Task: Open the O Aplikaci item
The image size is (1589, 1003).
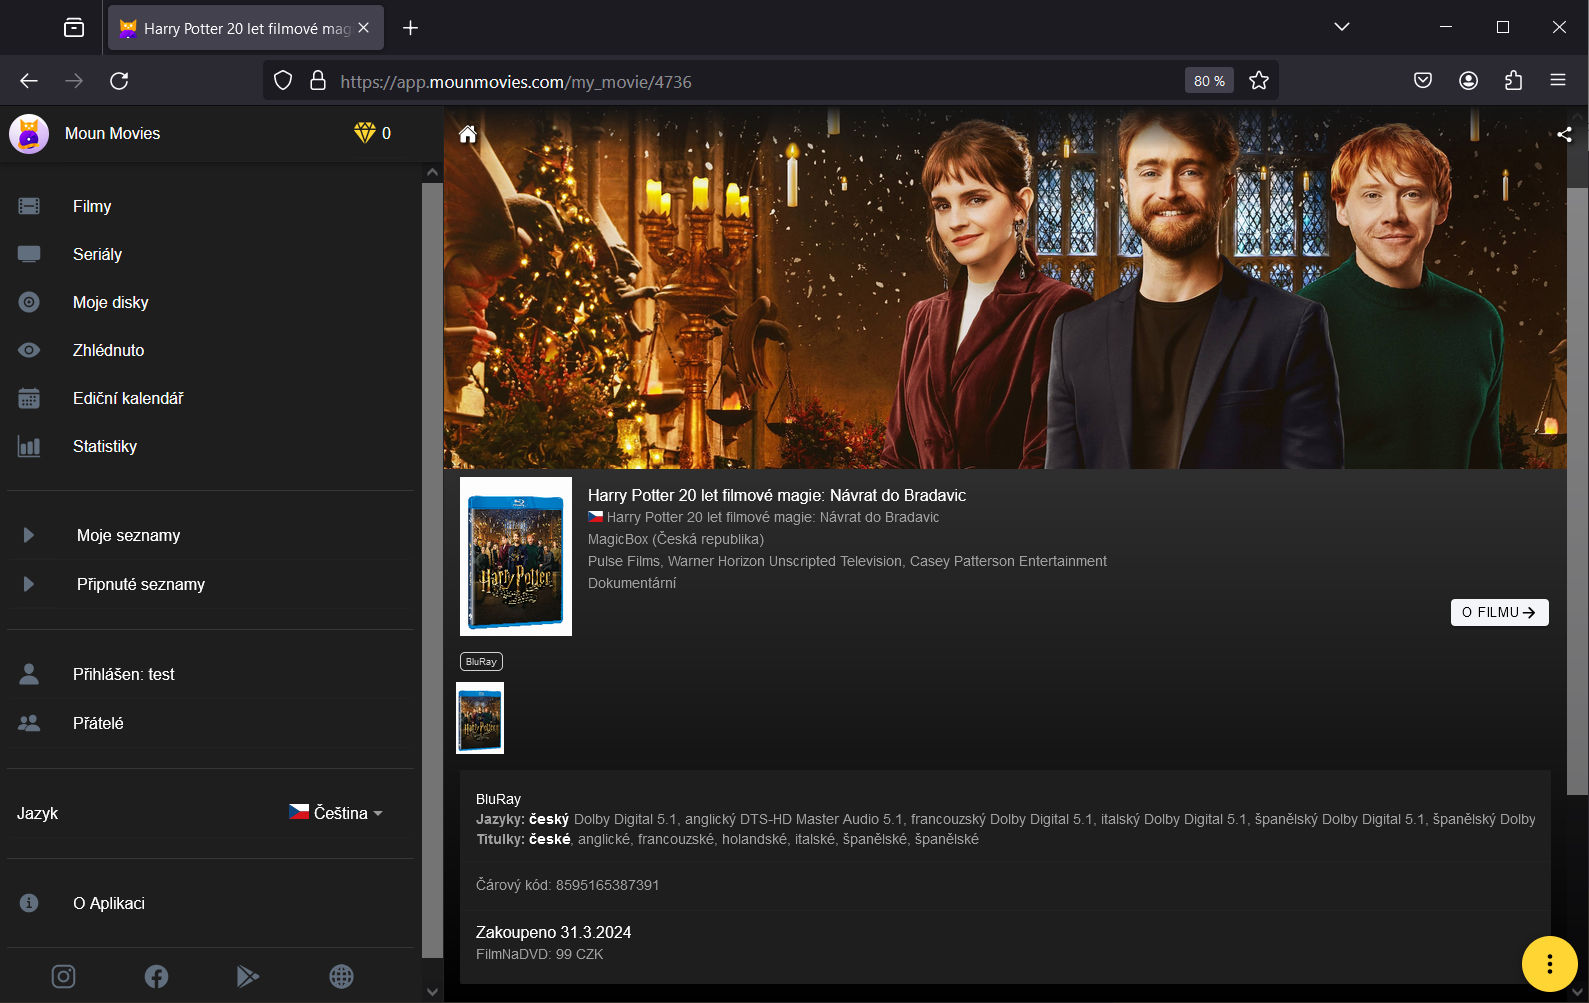Action: [x=108, y=903]
